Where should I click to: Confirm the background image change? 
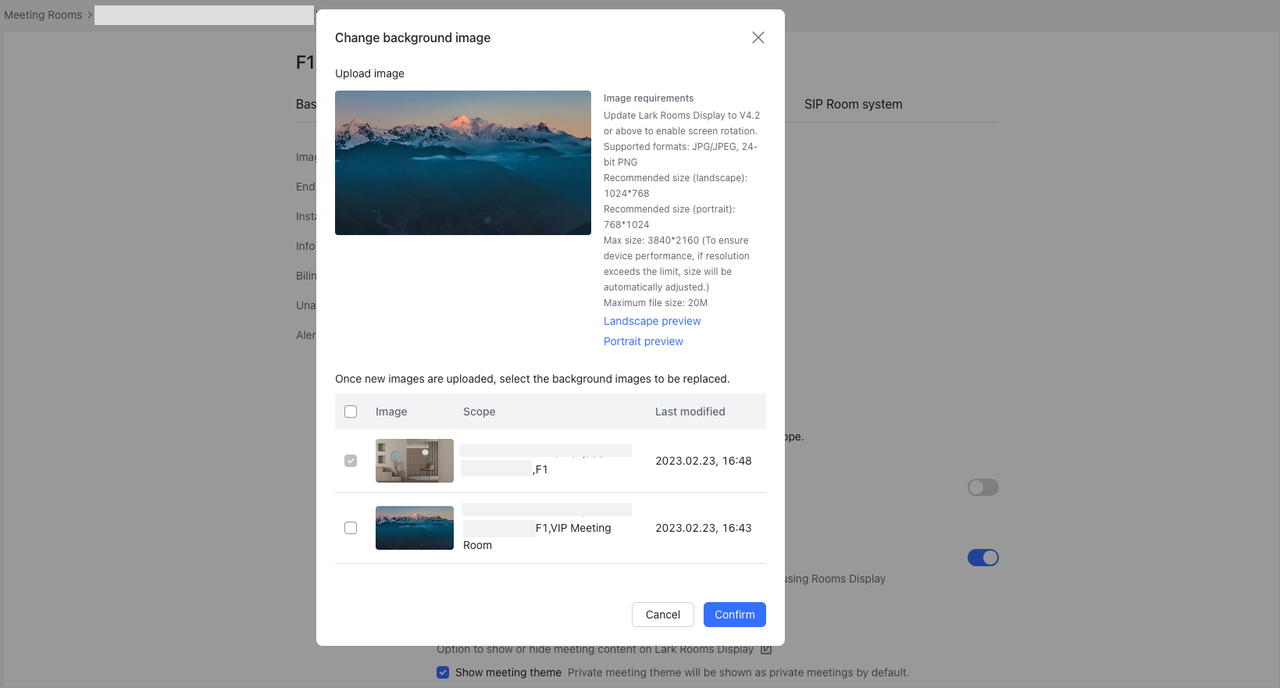734,614
